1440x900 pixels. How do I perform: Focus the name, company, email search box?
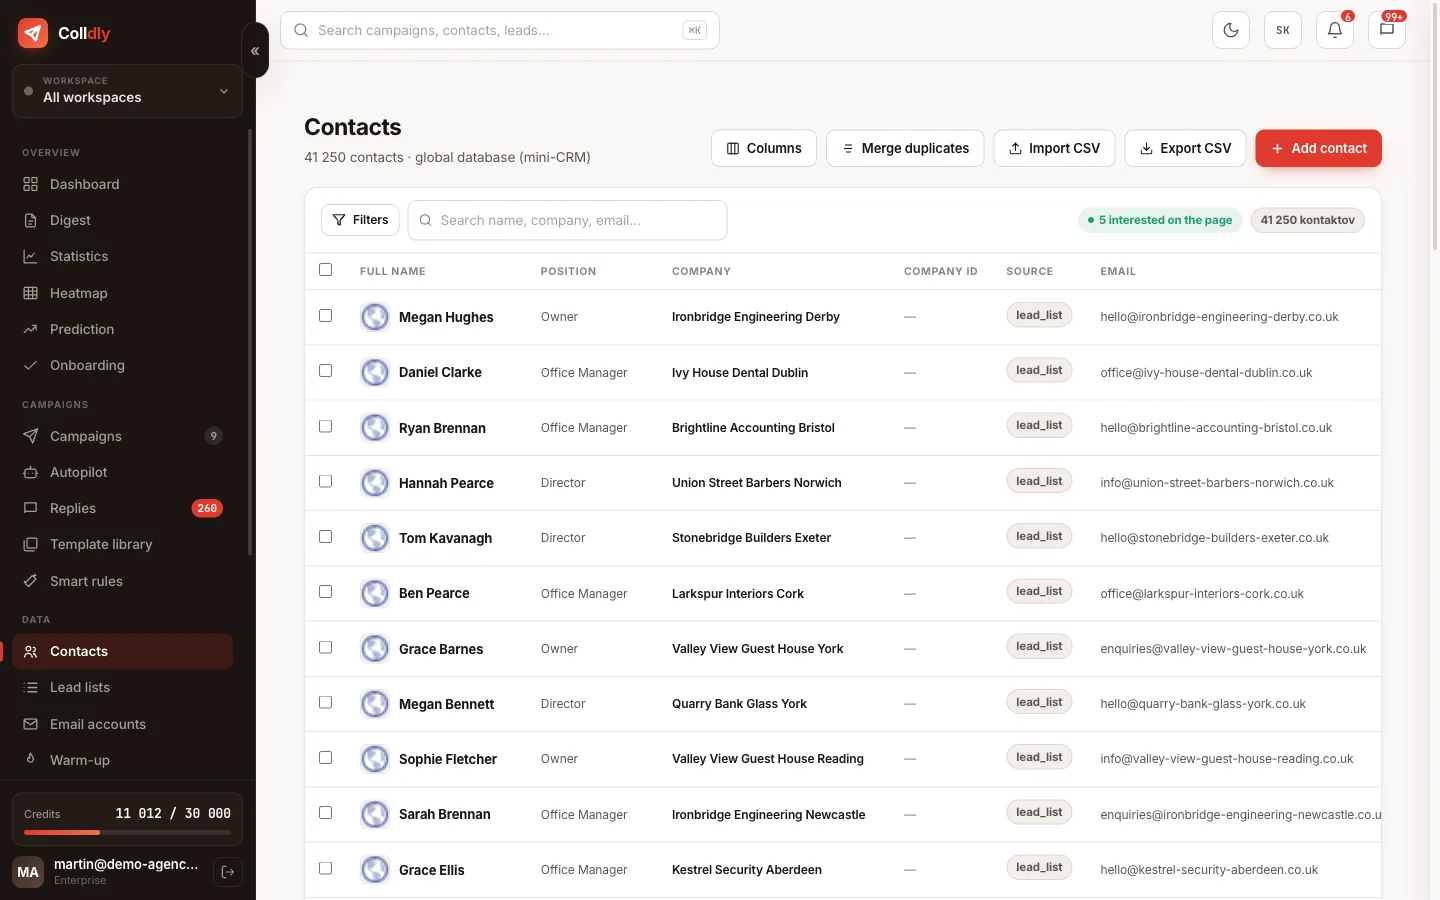click(567, 220)
